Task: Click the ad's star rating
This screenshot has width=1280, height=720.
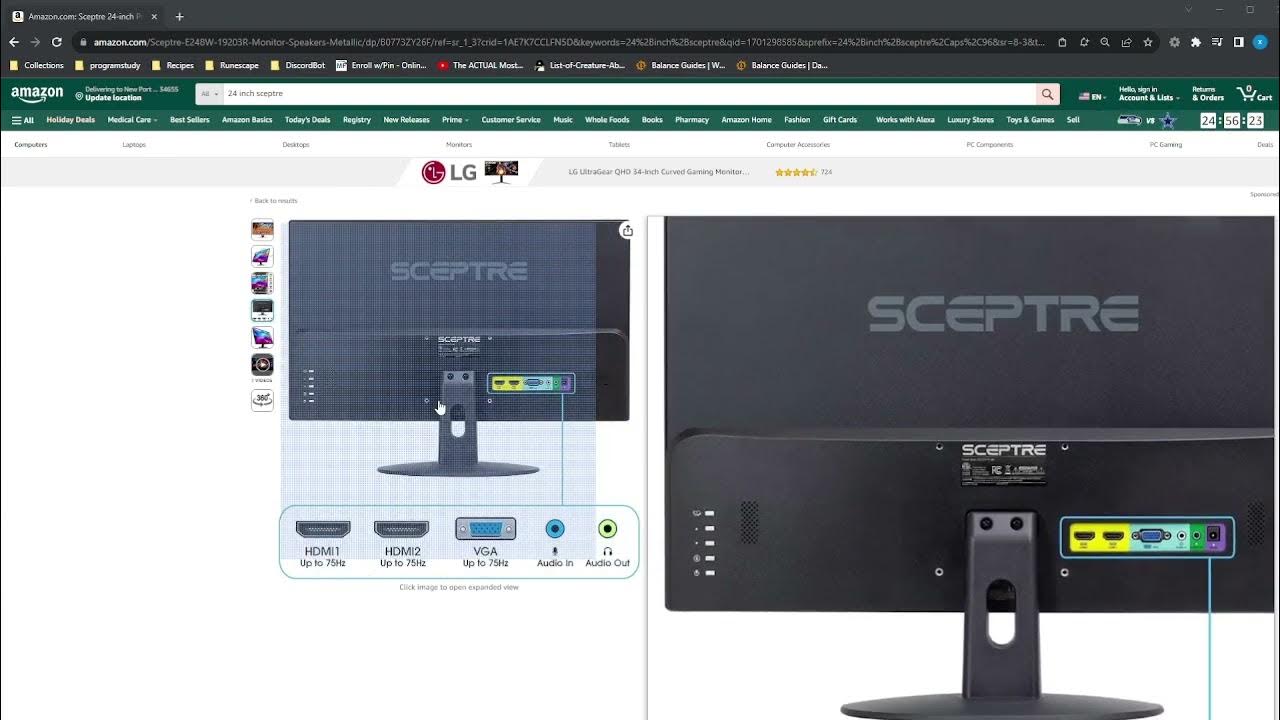Action: coord(796,172)
